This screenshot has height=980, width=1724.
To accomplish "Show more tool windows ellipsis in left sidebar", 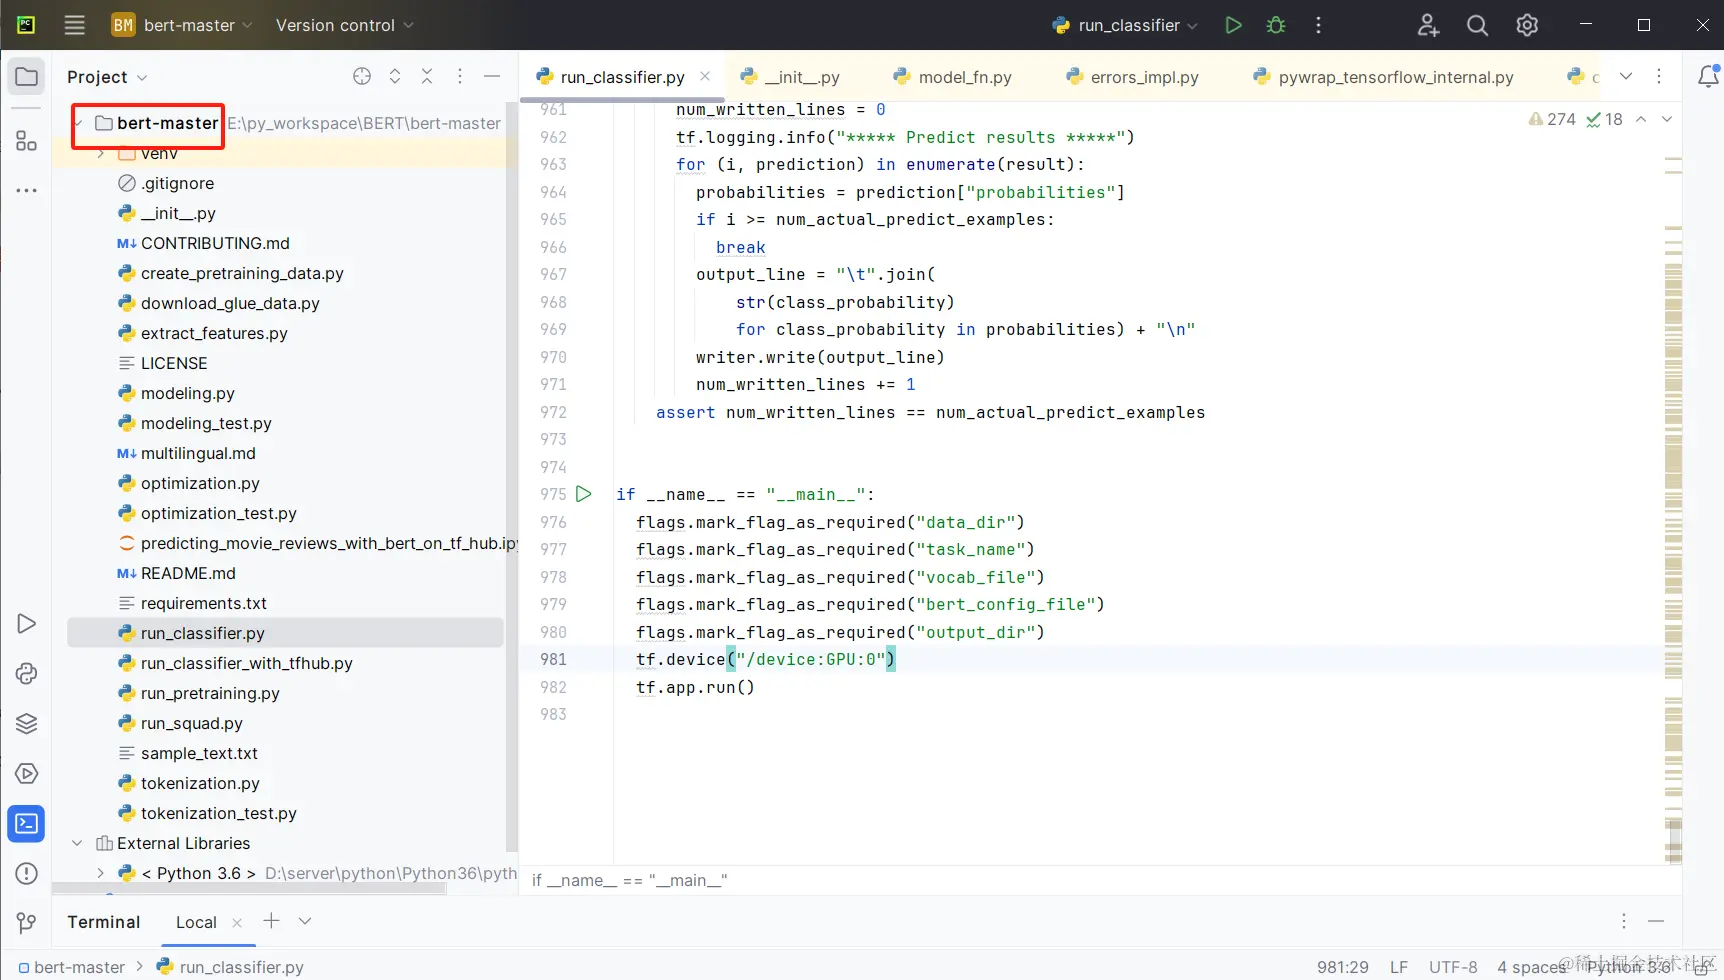I will coord(27,190).
